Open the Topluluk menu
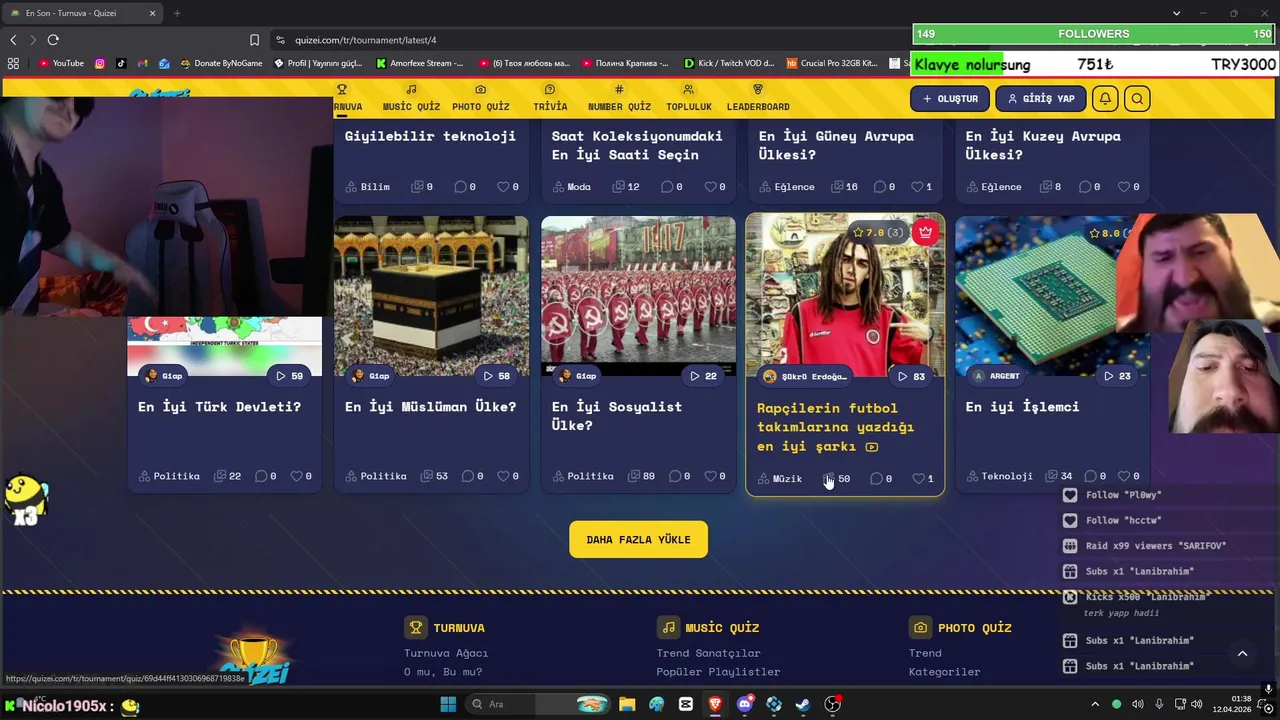Image resolution: width=1280 pixels, height=720 pixels. point(689,98)
